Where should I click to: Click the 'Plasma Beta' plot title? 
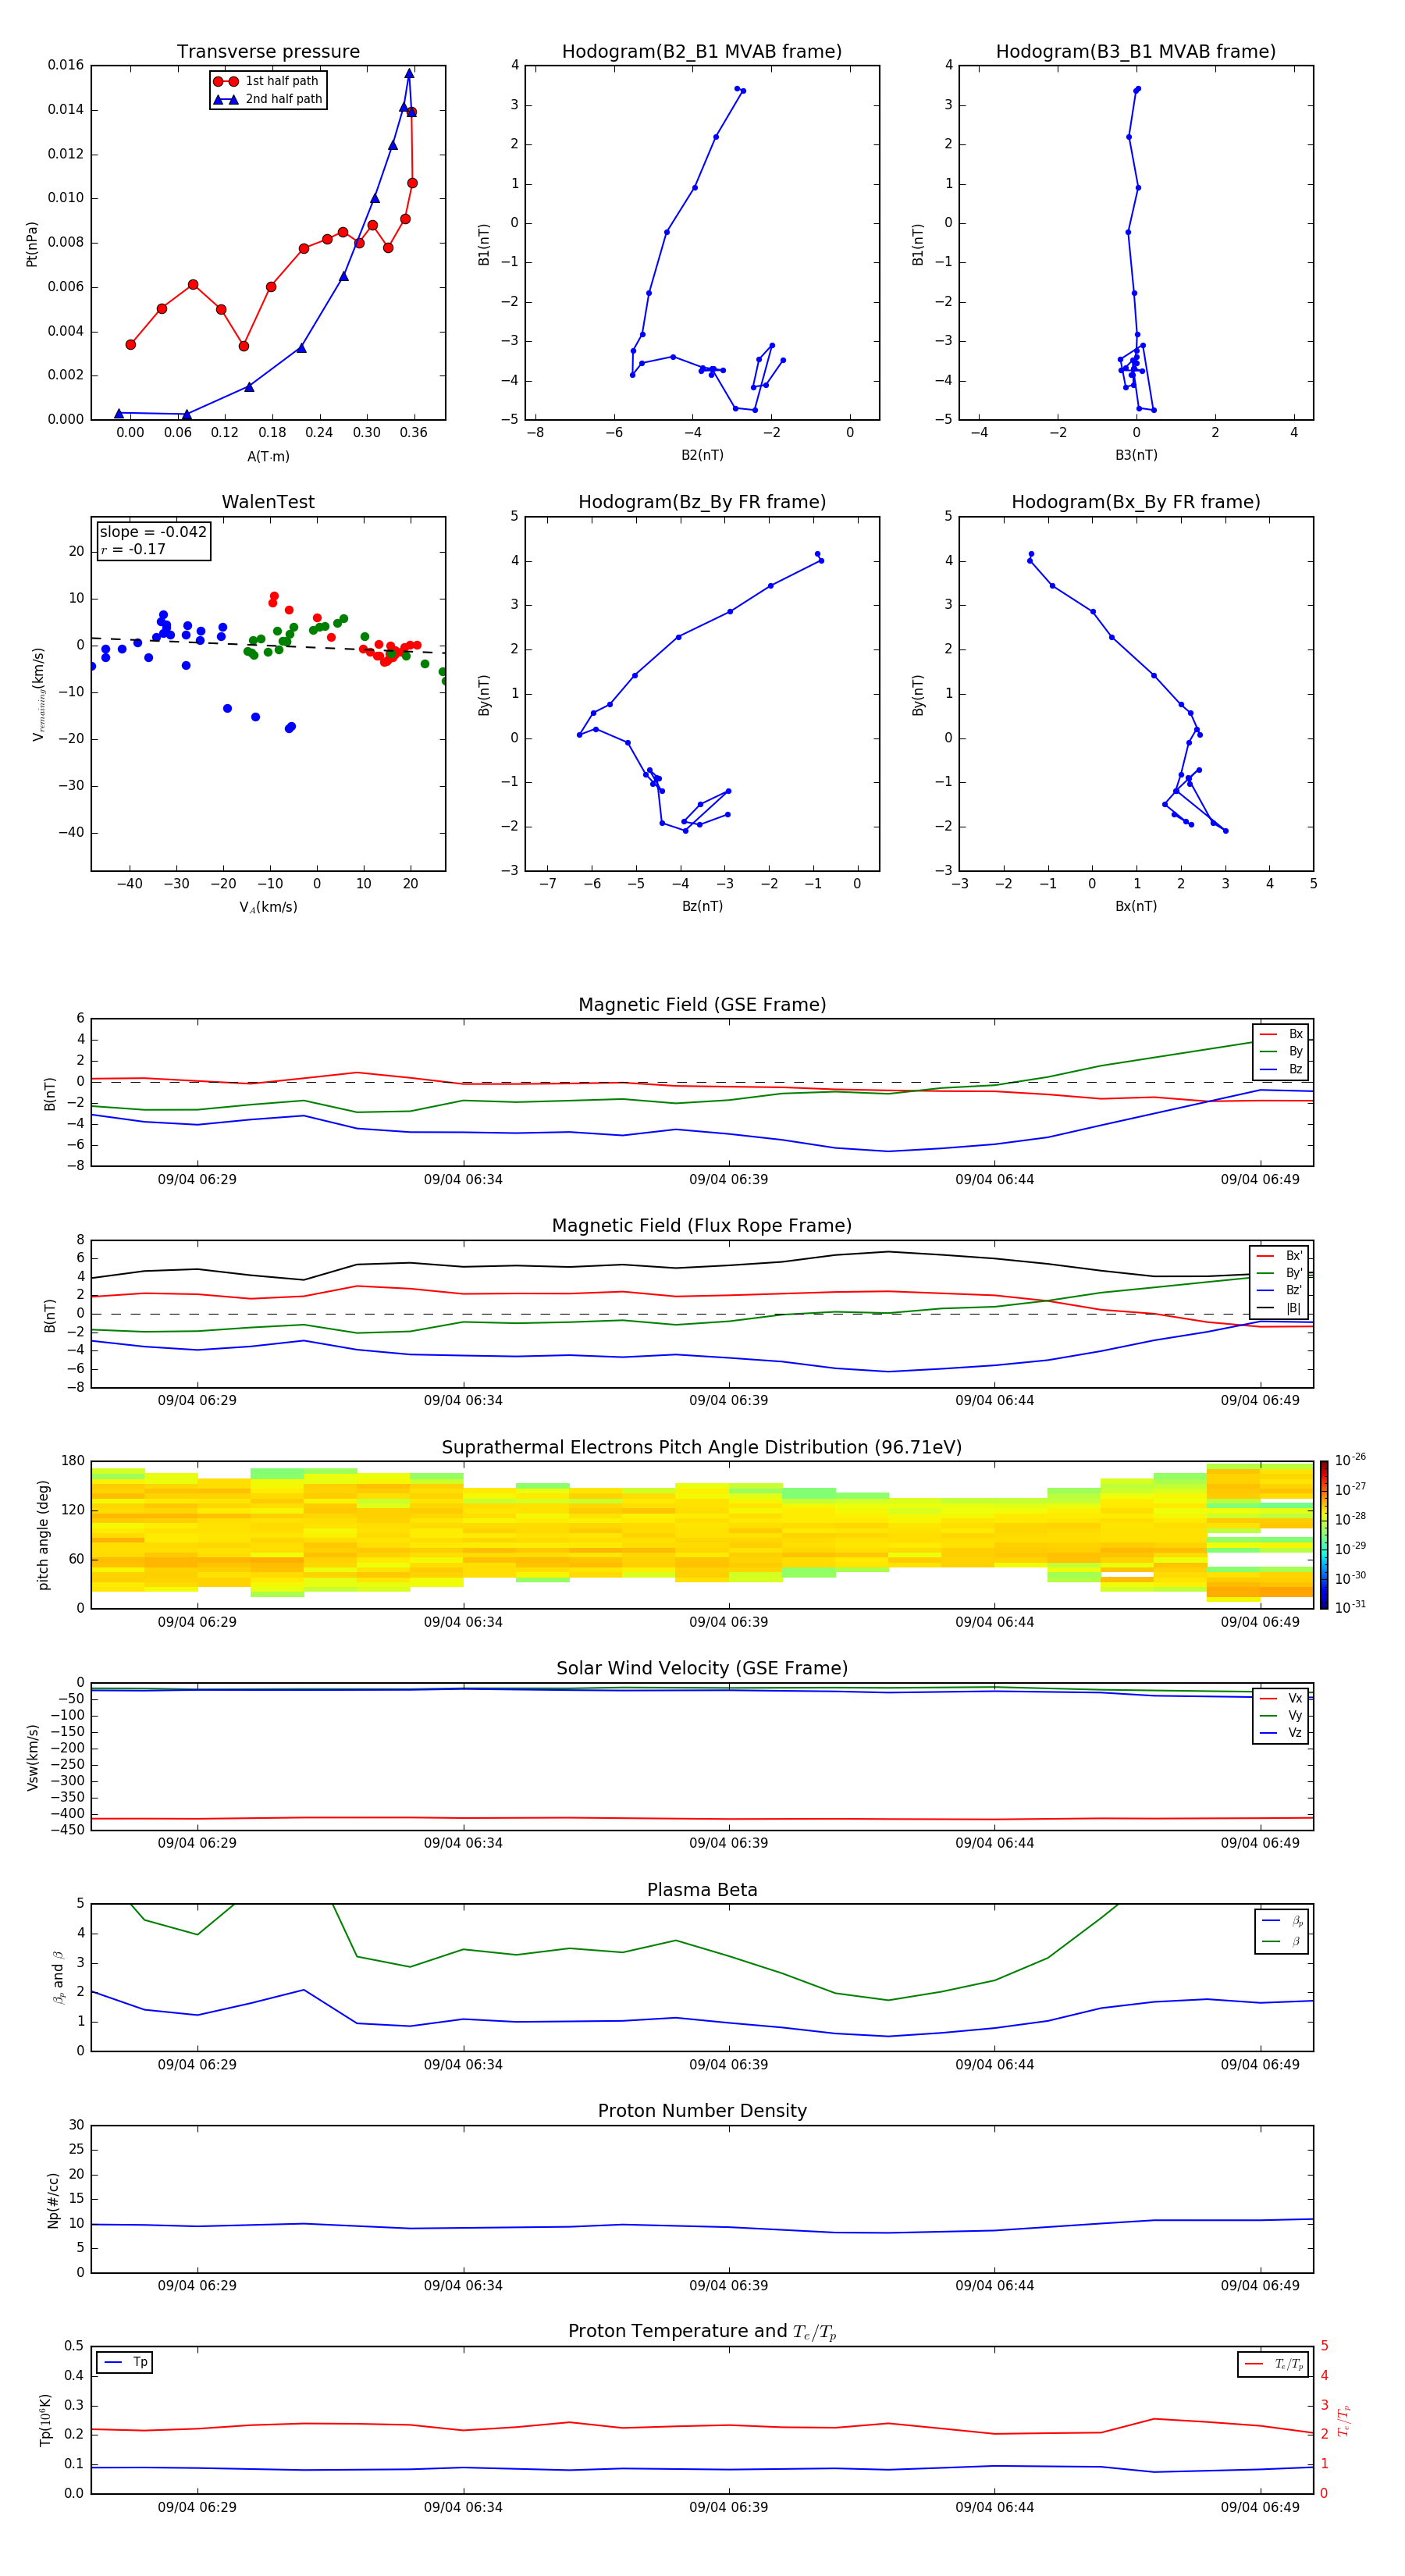click(702, 1891)
